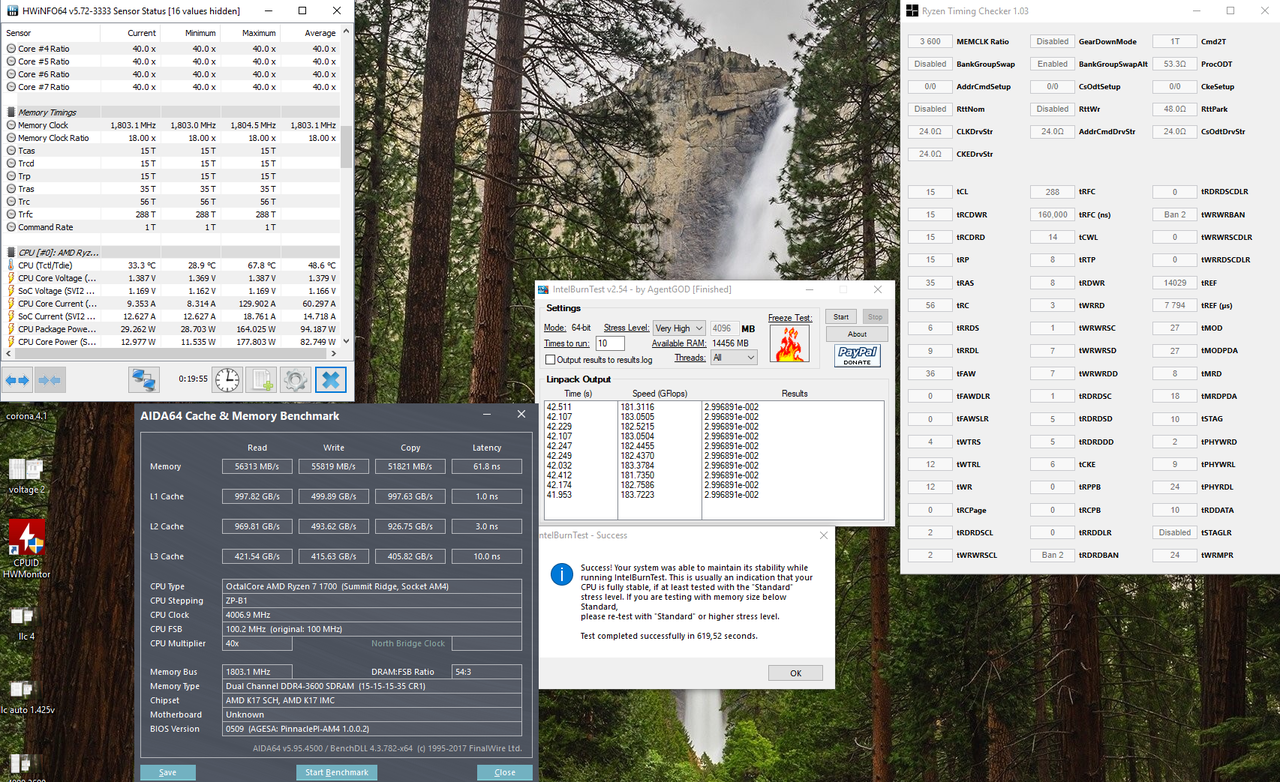The height and width of the screenshot is (782, 1280).
Task: Click the tREF value '14029'
Action: pos(1175,282)
